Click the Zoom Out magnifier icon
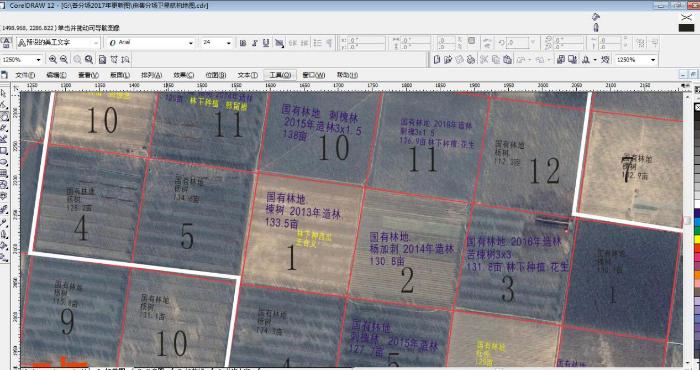The image size is (700, 370). 64,59
